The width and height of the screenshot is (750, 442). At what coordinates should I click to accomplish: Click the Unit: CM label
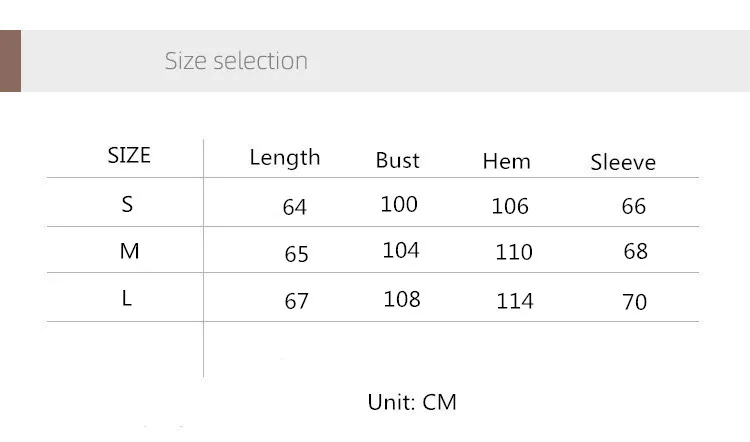(411, 402)
